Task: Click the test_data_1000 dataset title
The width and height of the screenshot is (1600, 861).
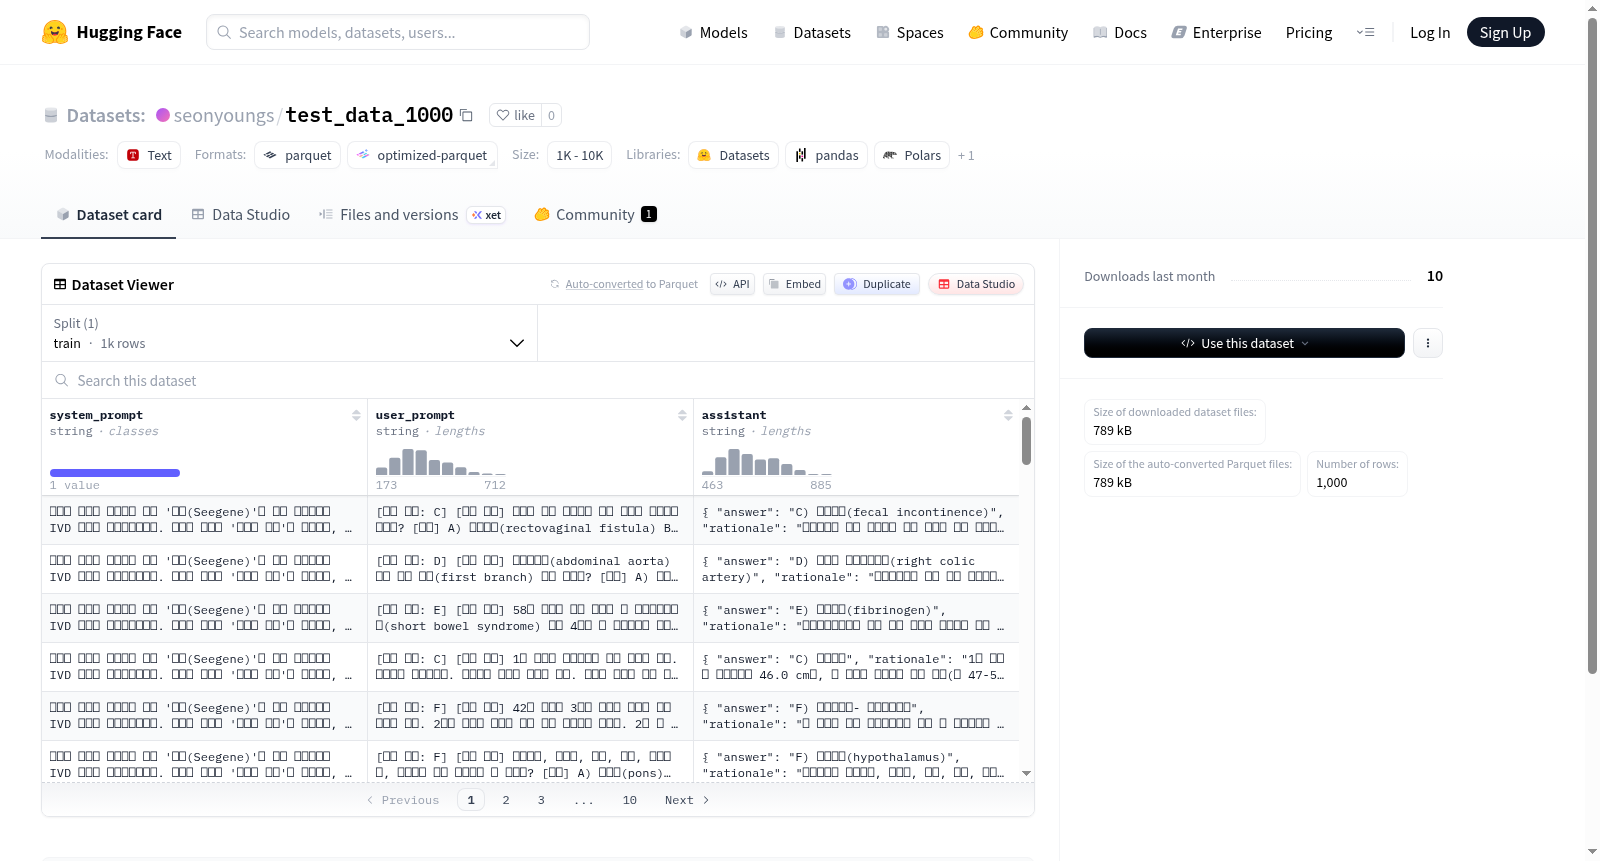Action: 369,115
